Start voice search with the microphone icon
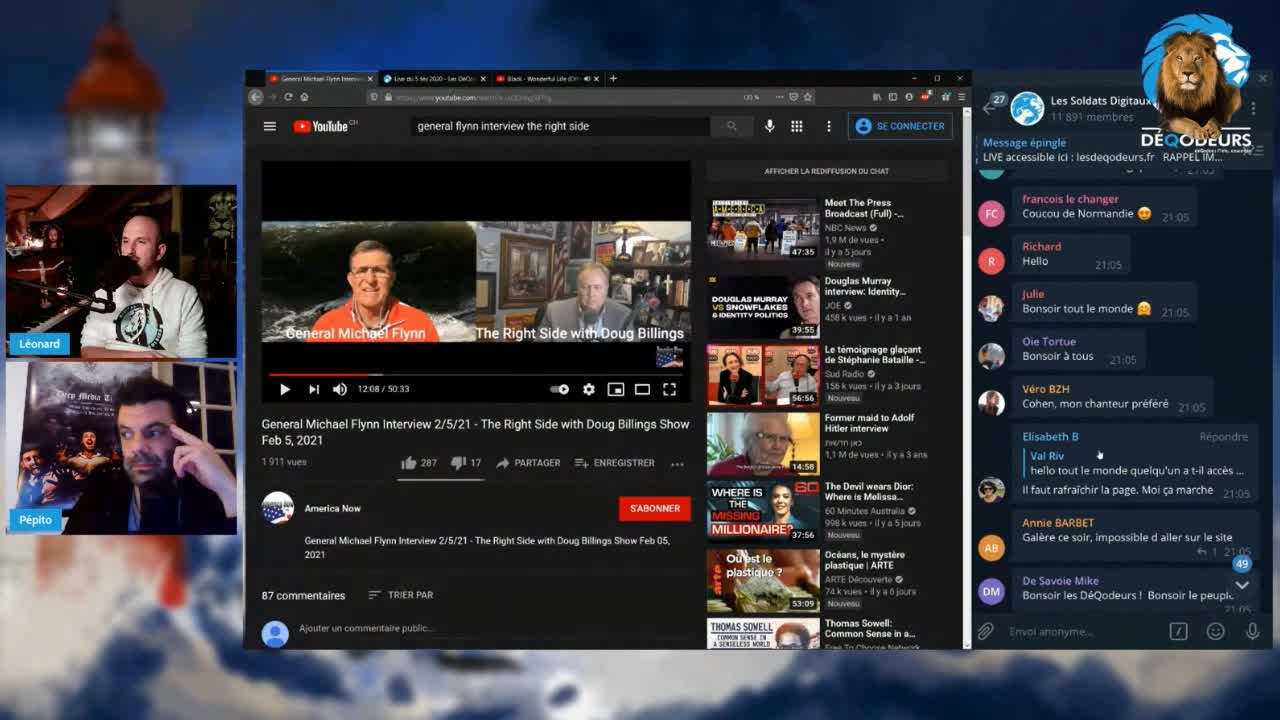This screenshot has width=1280, height=720. [x=769, y=126]
